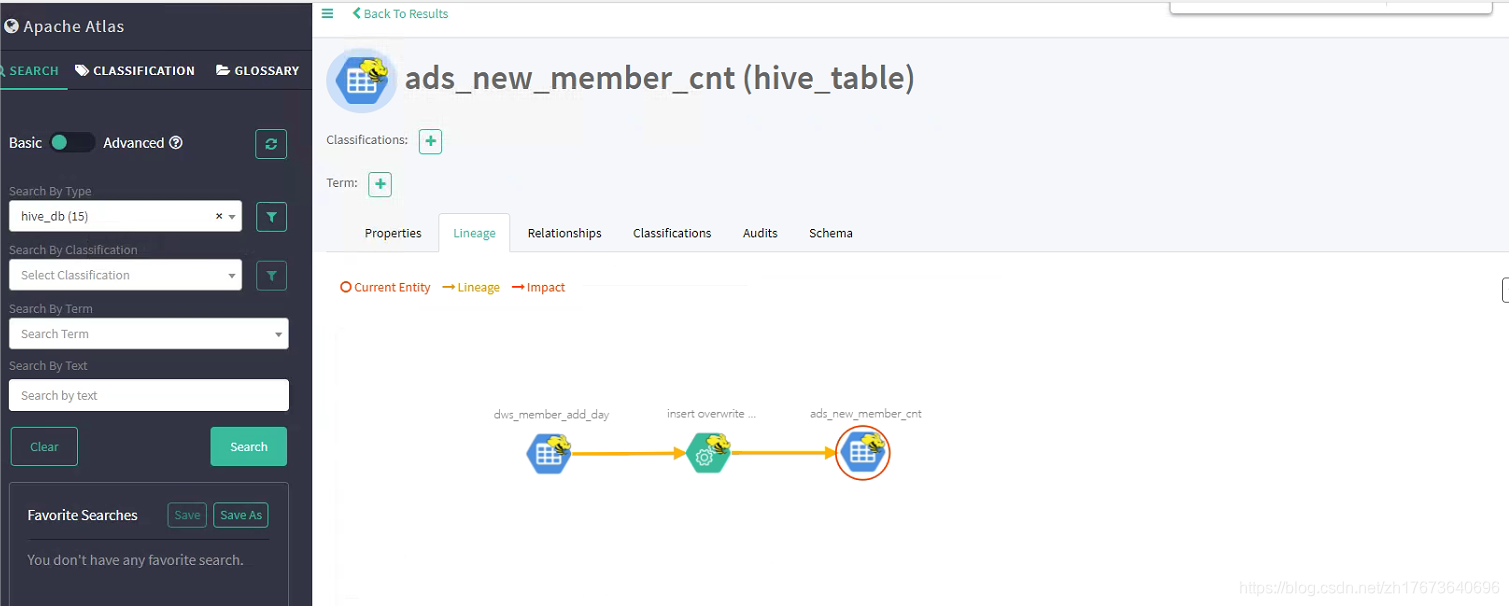This screenshot has height=606, width=1509.
Task: Open the Lineage tab
Action: [x=474, y=233]
